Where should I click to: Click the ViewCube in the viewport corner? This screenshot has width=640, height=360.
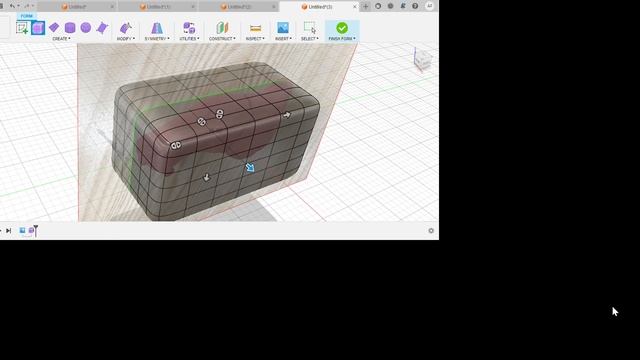[x=422, y=60]
